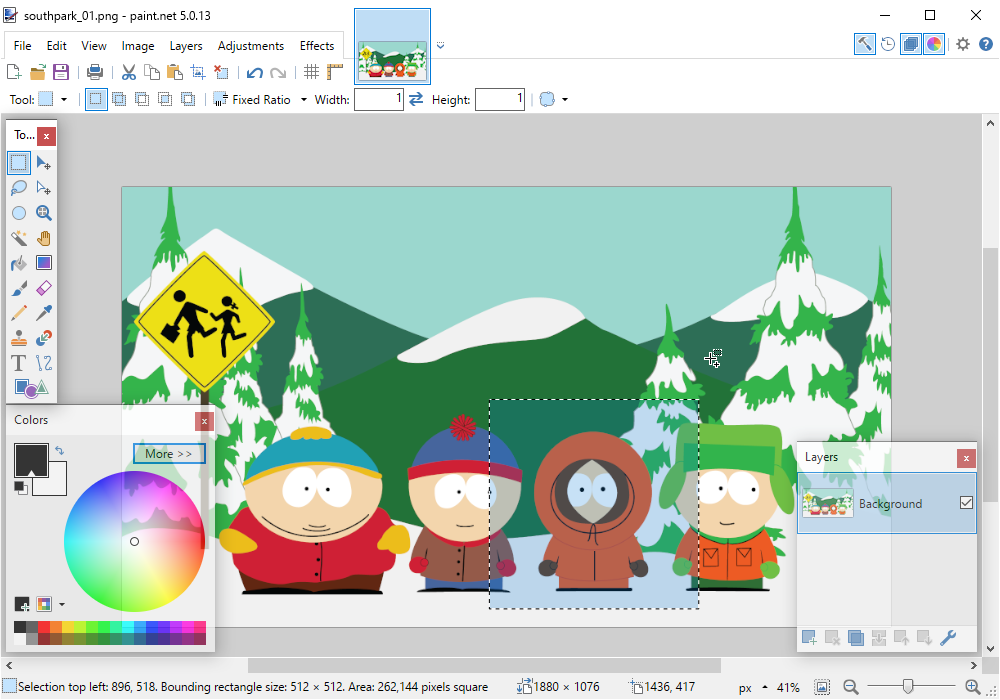This screenshot has height=700, width=1000.
Task: Click the Print icon
Action: pyautogui.click(x=95, y=72)
